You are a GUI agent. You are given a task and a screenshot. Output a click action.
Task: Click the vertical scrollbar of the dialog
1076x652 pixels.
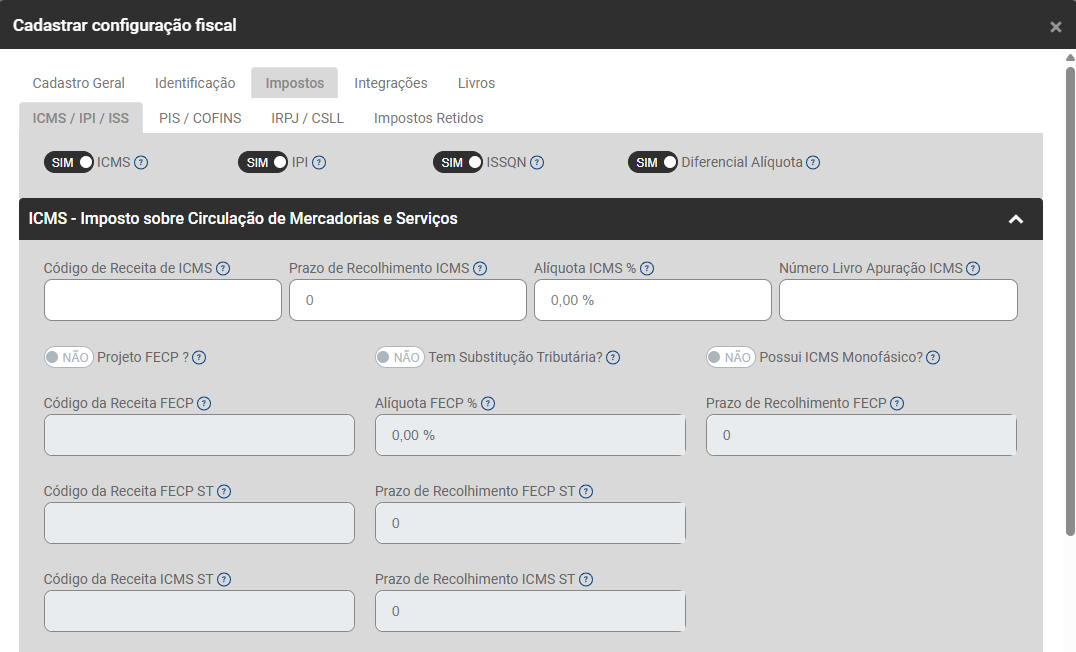tap(1070, 300)
